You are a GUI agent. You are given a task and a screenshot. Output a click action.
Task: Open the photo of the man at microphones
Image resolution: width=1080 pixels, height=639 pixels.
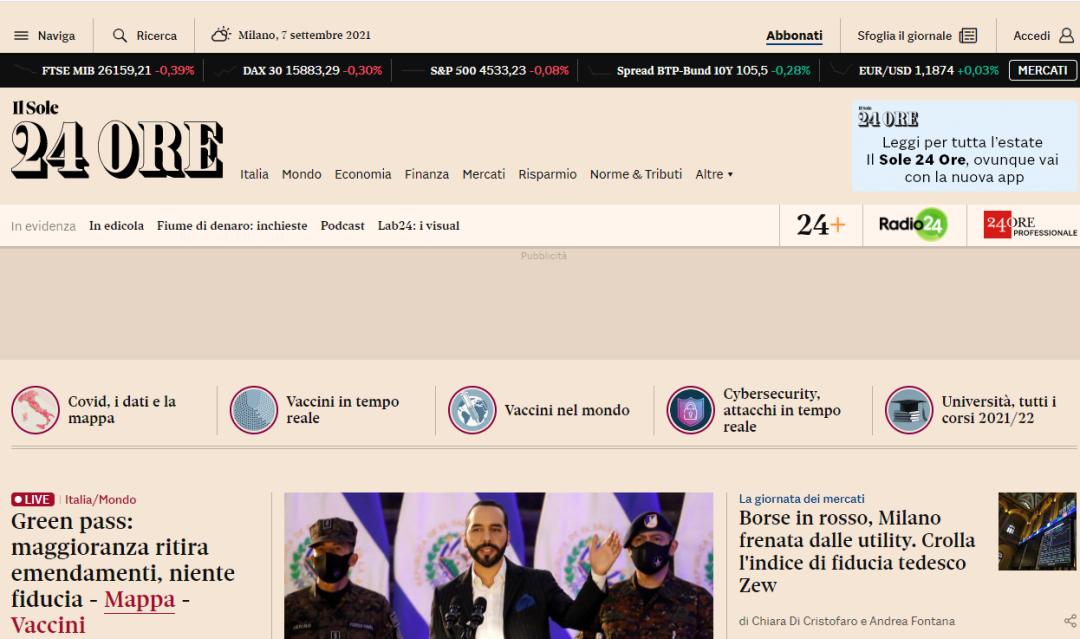(x=499, y=565)
